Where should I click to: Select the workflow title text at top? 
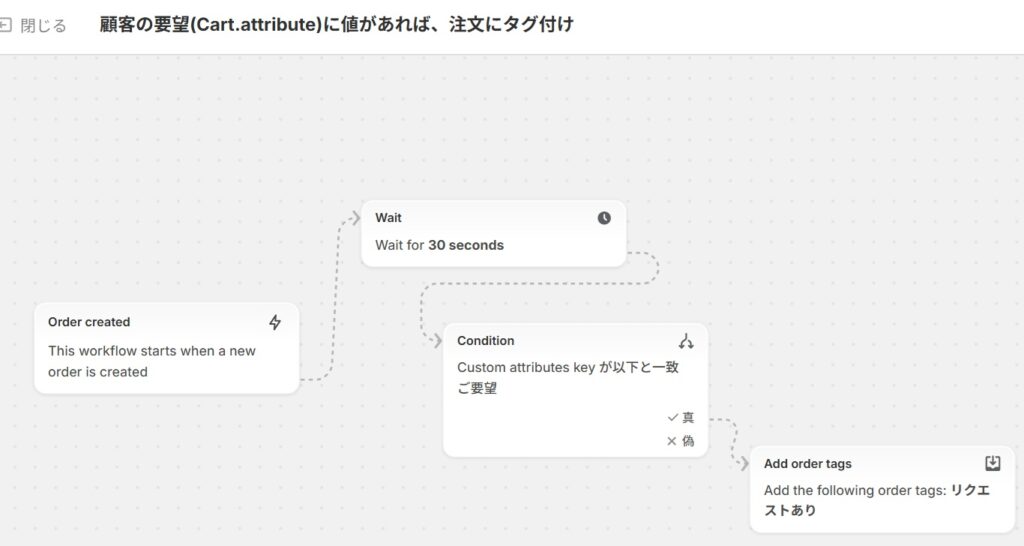337,25
